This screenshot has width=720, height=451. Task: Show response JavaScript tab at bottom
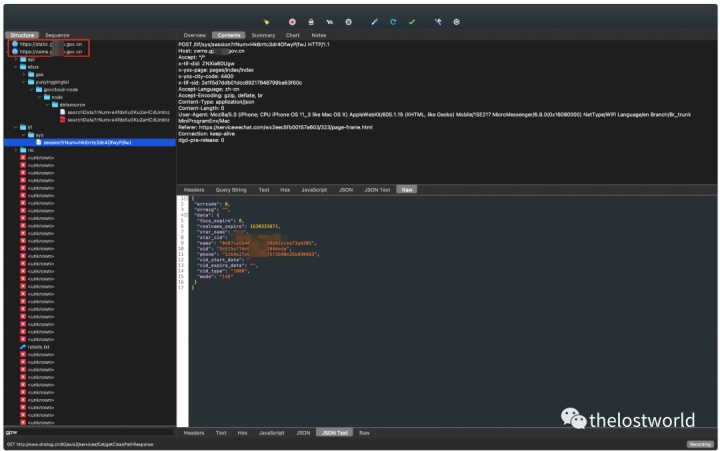(x=271, y=433)
